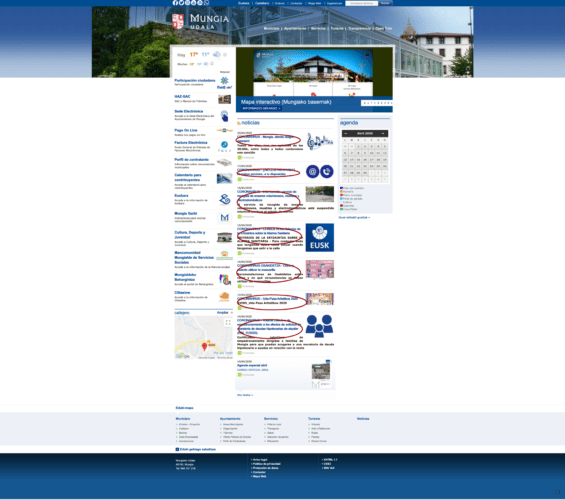This screenshot has height=500, width=565.
Task: Switch language to Euskara in top bar
Action: click(x=244, y=3)
